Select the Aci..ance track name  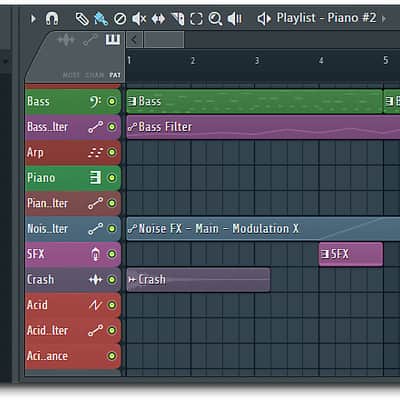click(47, 356)
